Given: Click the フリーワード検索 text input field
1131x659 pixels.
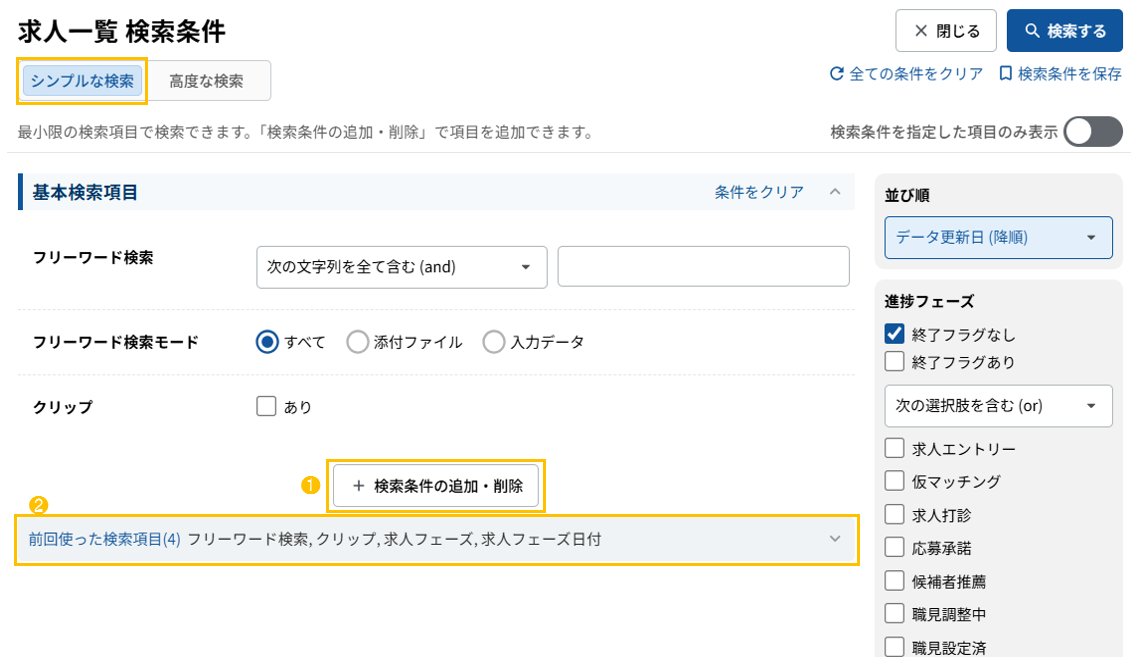Looking at the screenshot, I should [x=703, y=267].
